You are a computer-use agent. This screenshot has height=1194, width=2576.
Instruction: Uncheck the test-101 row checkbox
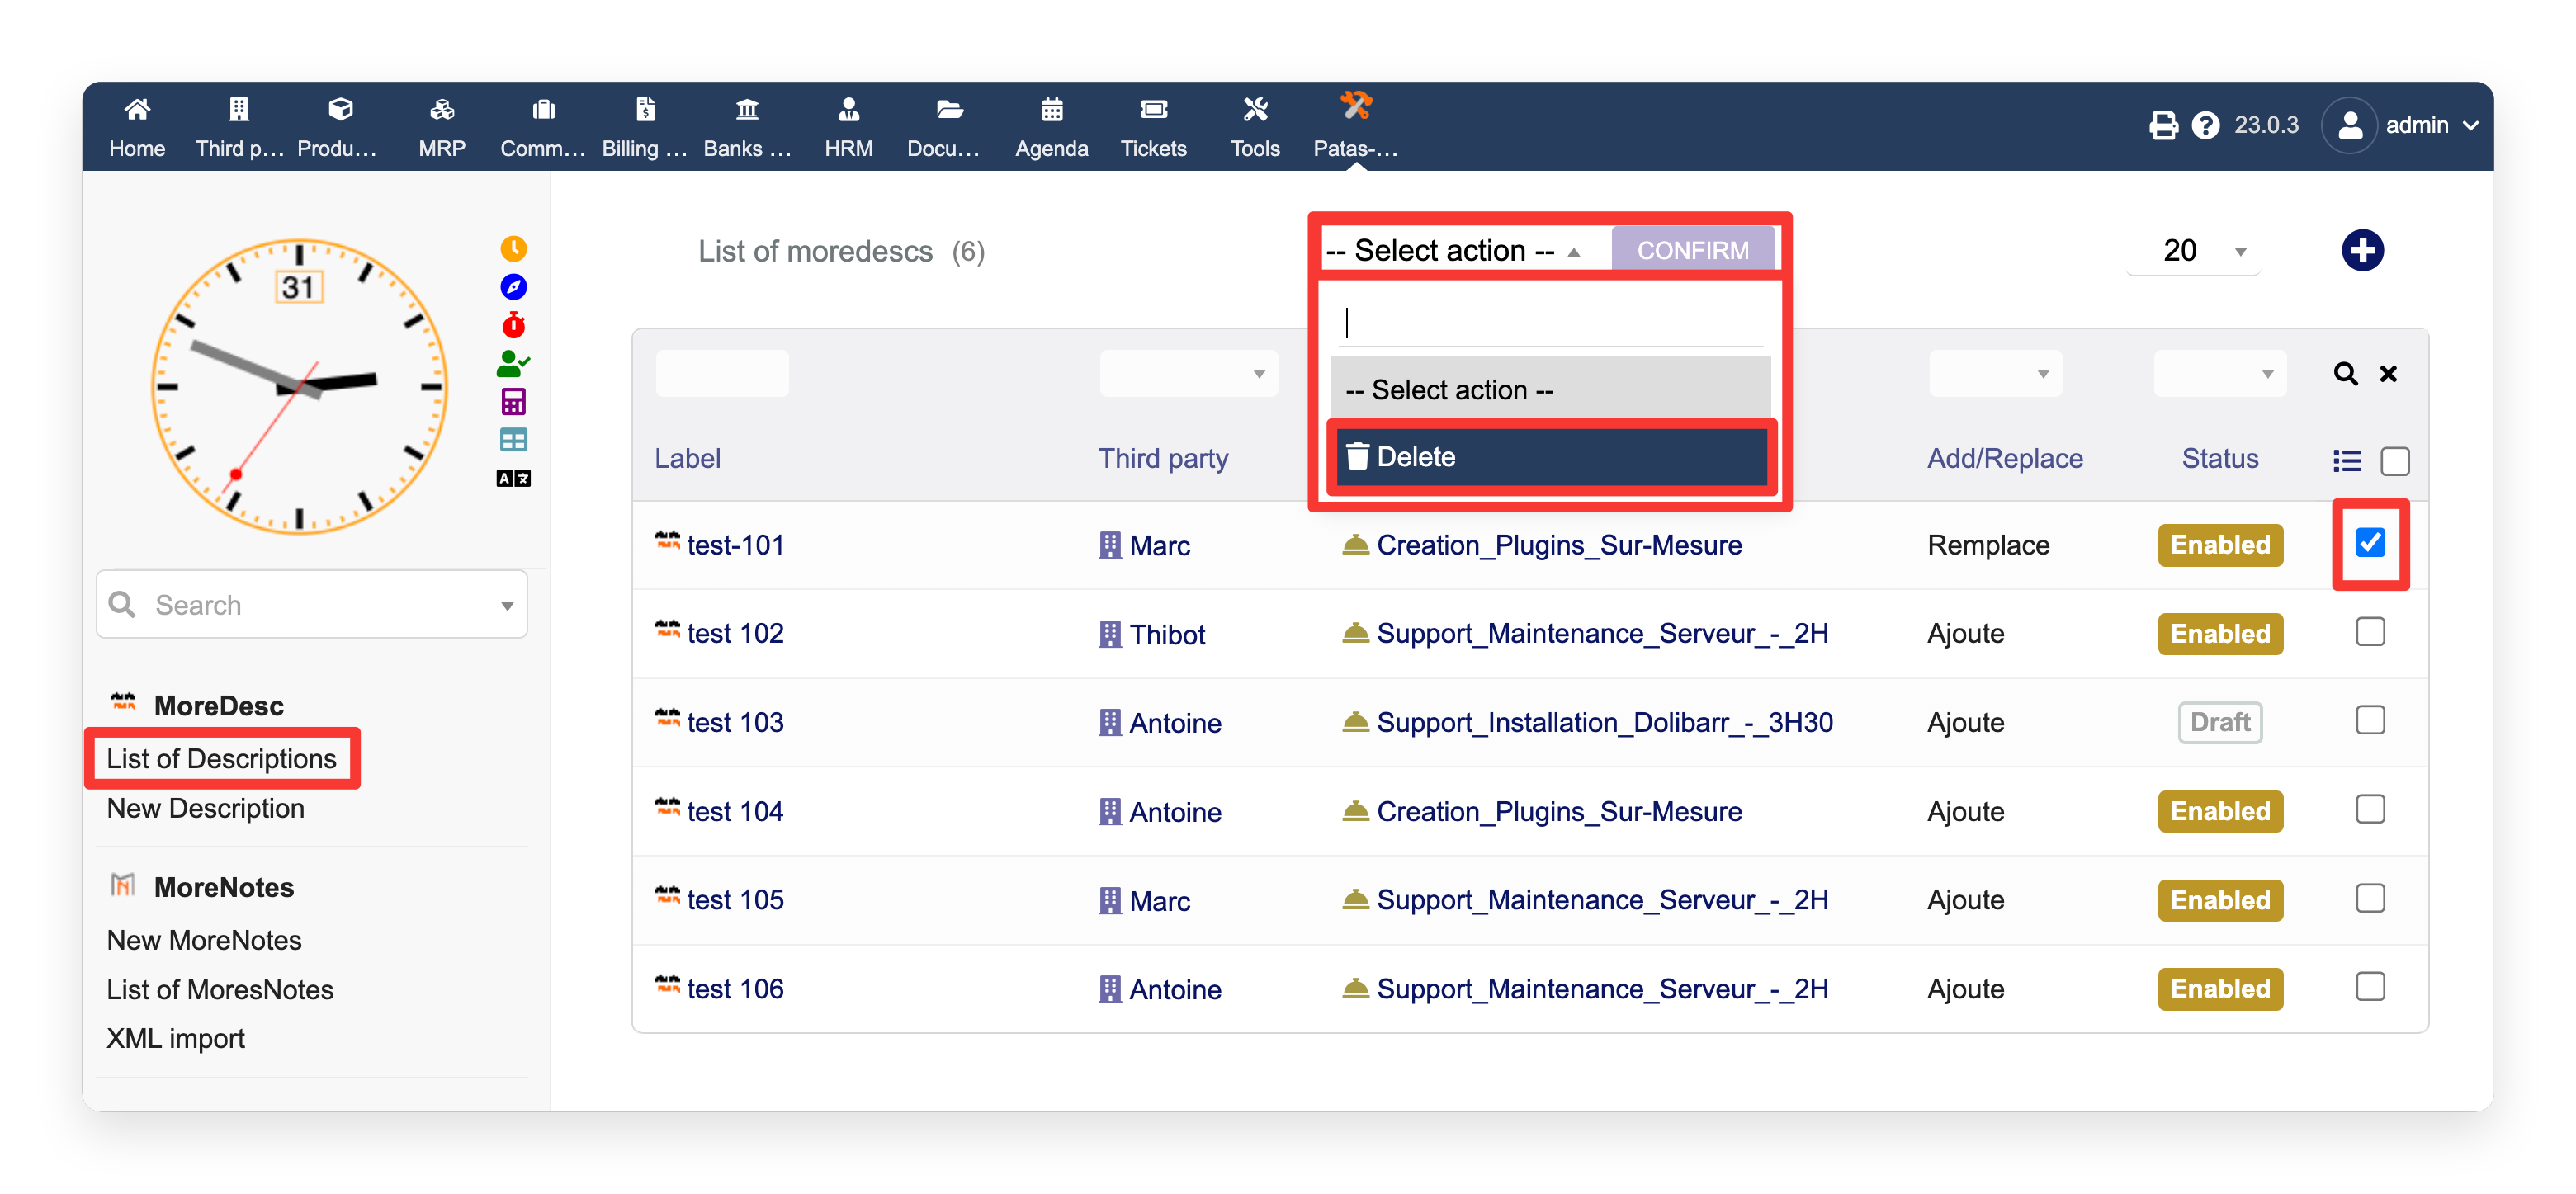(2369, 543)
